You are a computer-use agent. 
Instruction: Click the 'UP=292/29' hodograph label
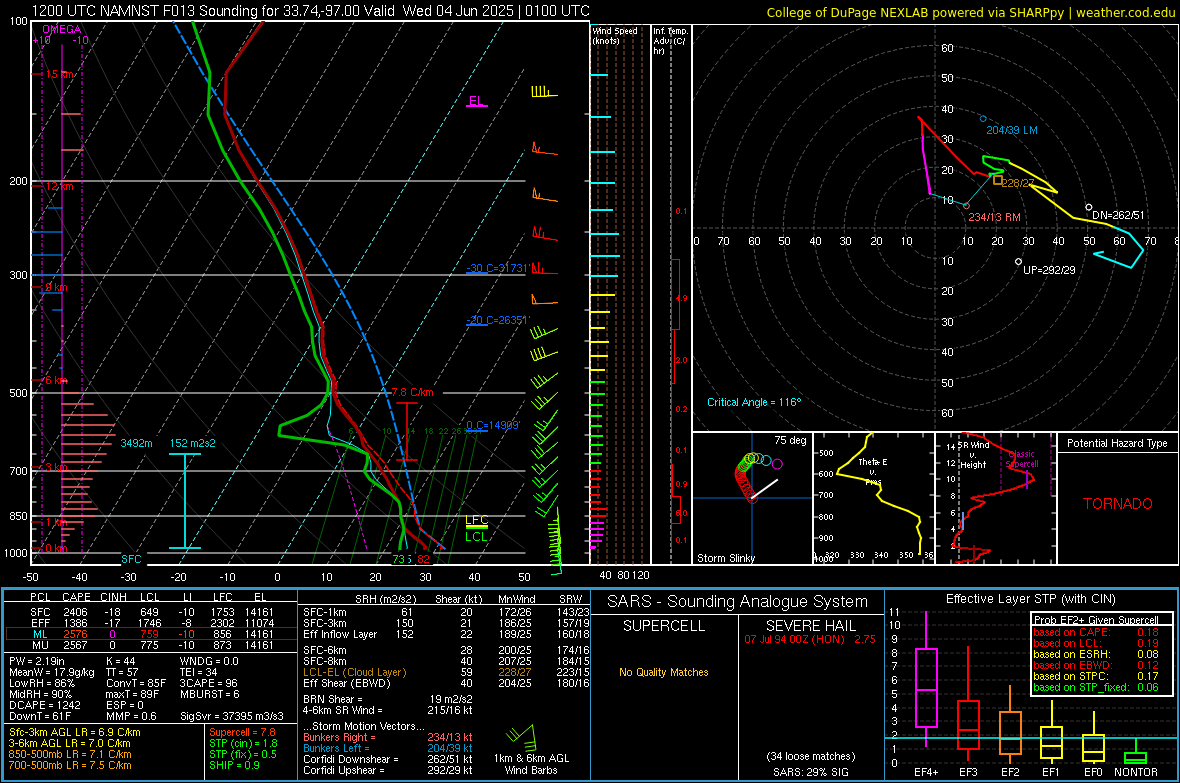[1049, 270]
